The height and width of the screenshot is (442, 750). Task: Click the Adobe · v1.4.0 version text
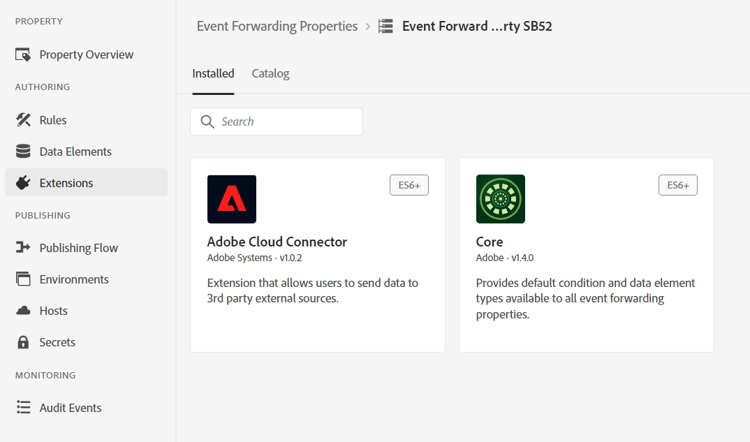pyautogui.click(x=505, y=258)
